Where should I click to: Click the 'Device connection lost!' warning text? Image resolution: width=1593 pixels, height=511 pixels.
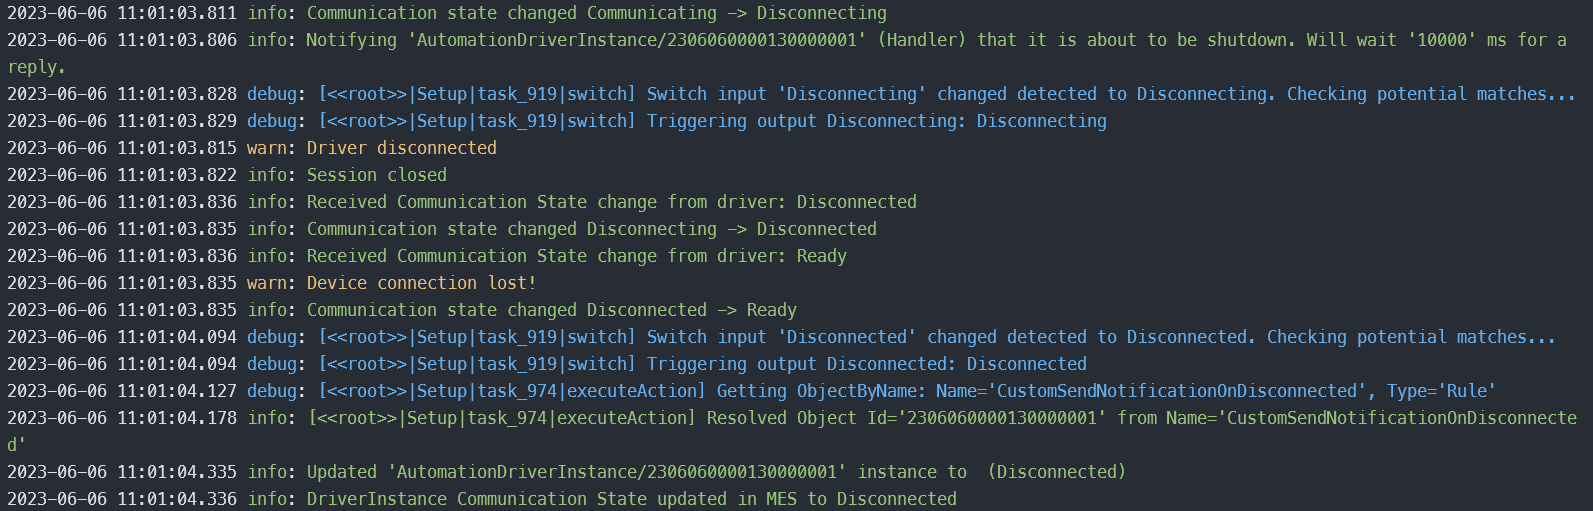click(x=421, y=283)
